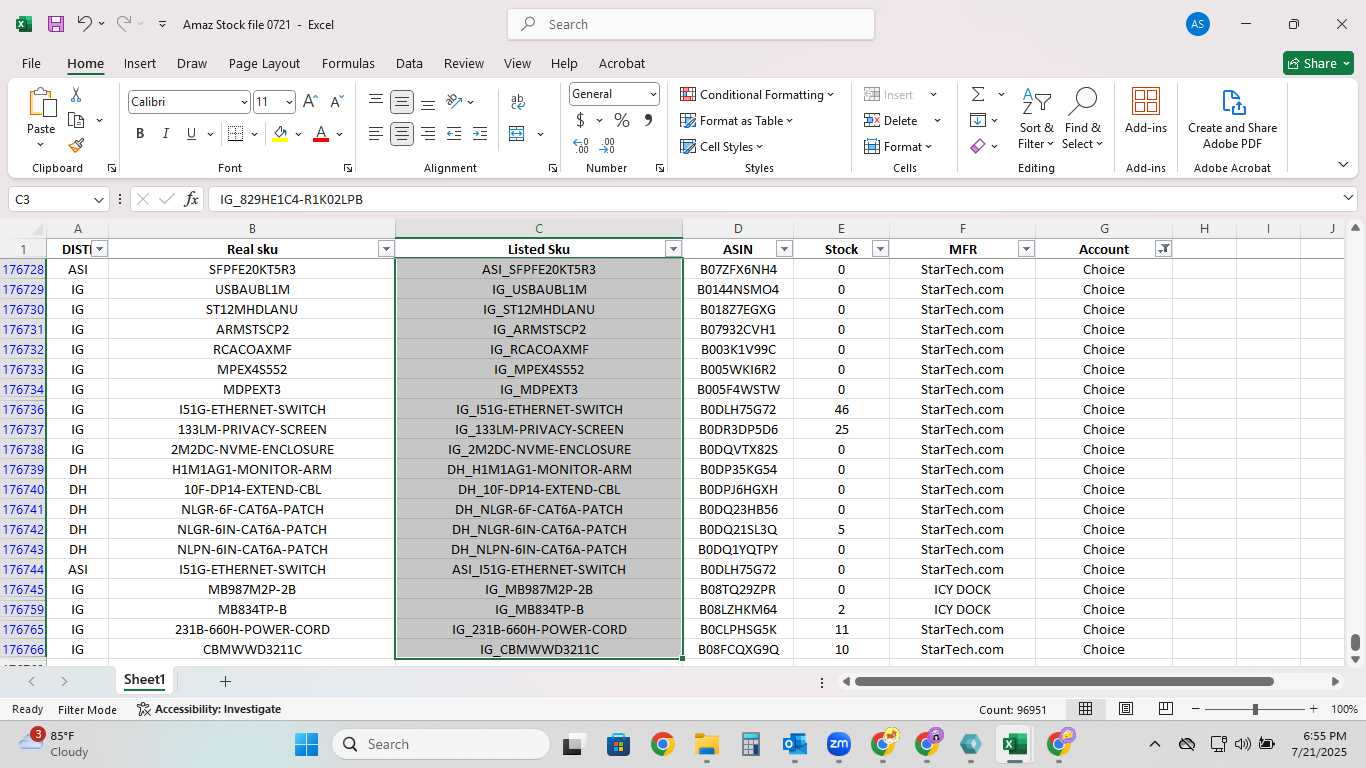The width and height of the screenshot is (1366, 768).
Task: Open ASIN column filter dropdown
Action: click(784, 249)
